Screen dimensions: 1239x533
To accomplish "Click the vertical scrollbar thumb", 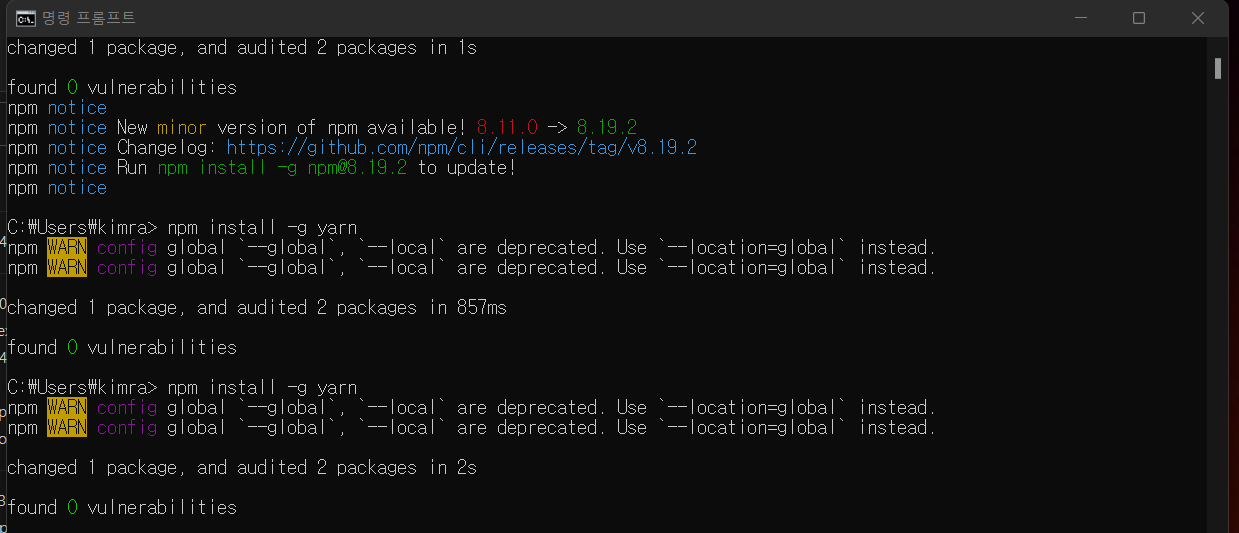I will tap(1218, 68).
